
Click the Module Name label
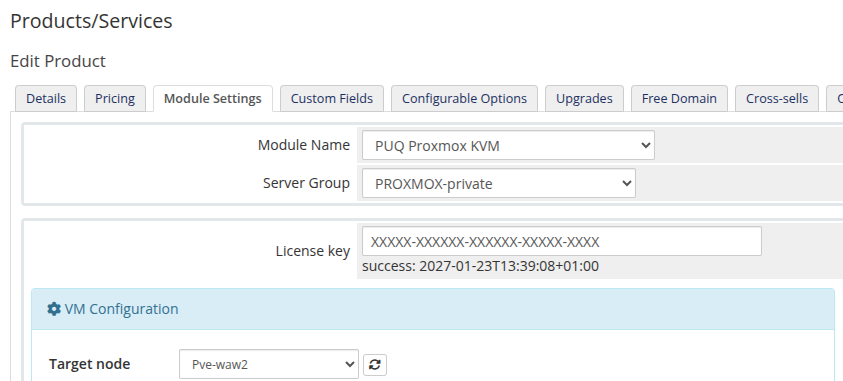click(x=304, y=145)
